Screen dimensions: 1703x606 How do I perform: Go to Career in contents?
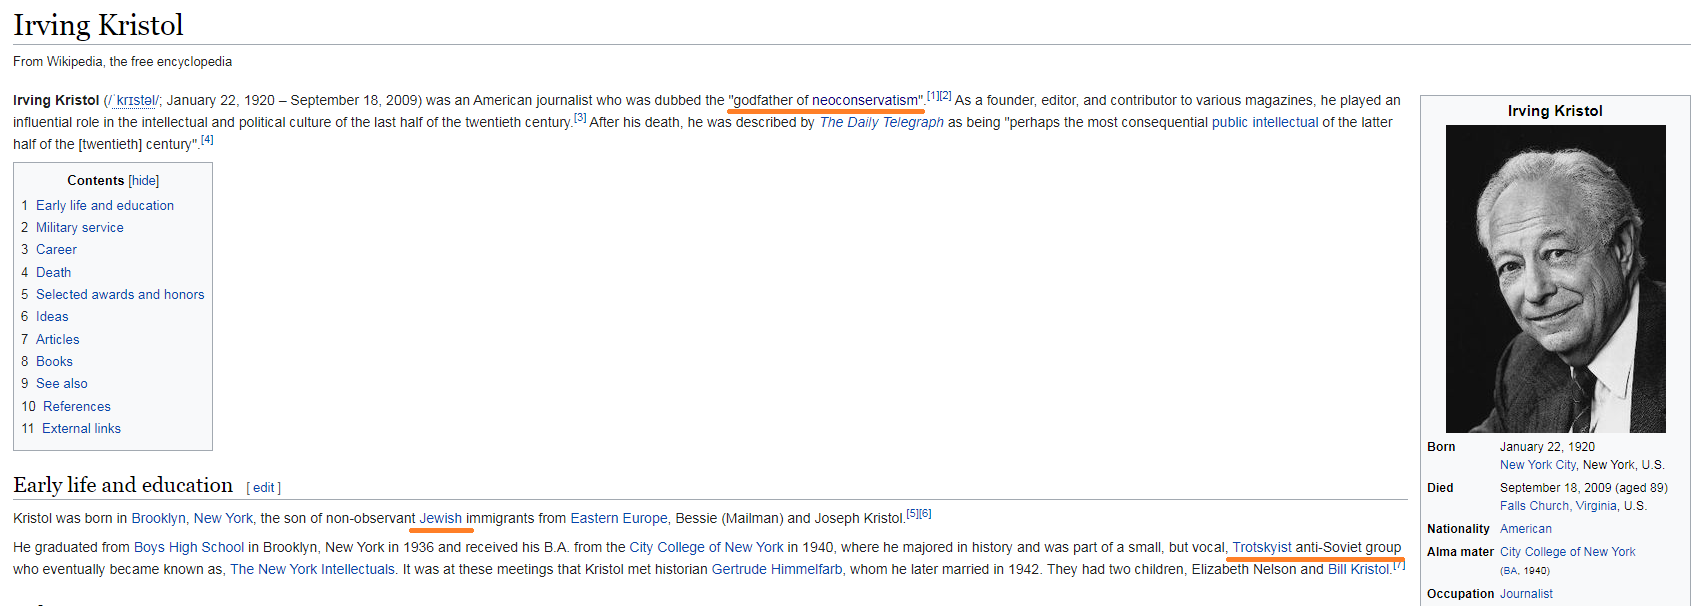coord(56,249)
